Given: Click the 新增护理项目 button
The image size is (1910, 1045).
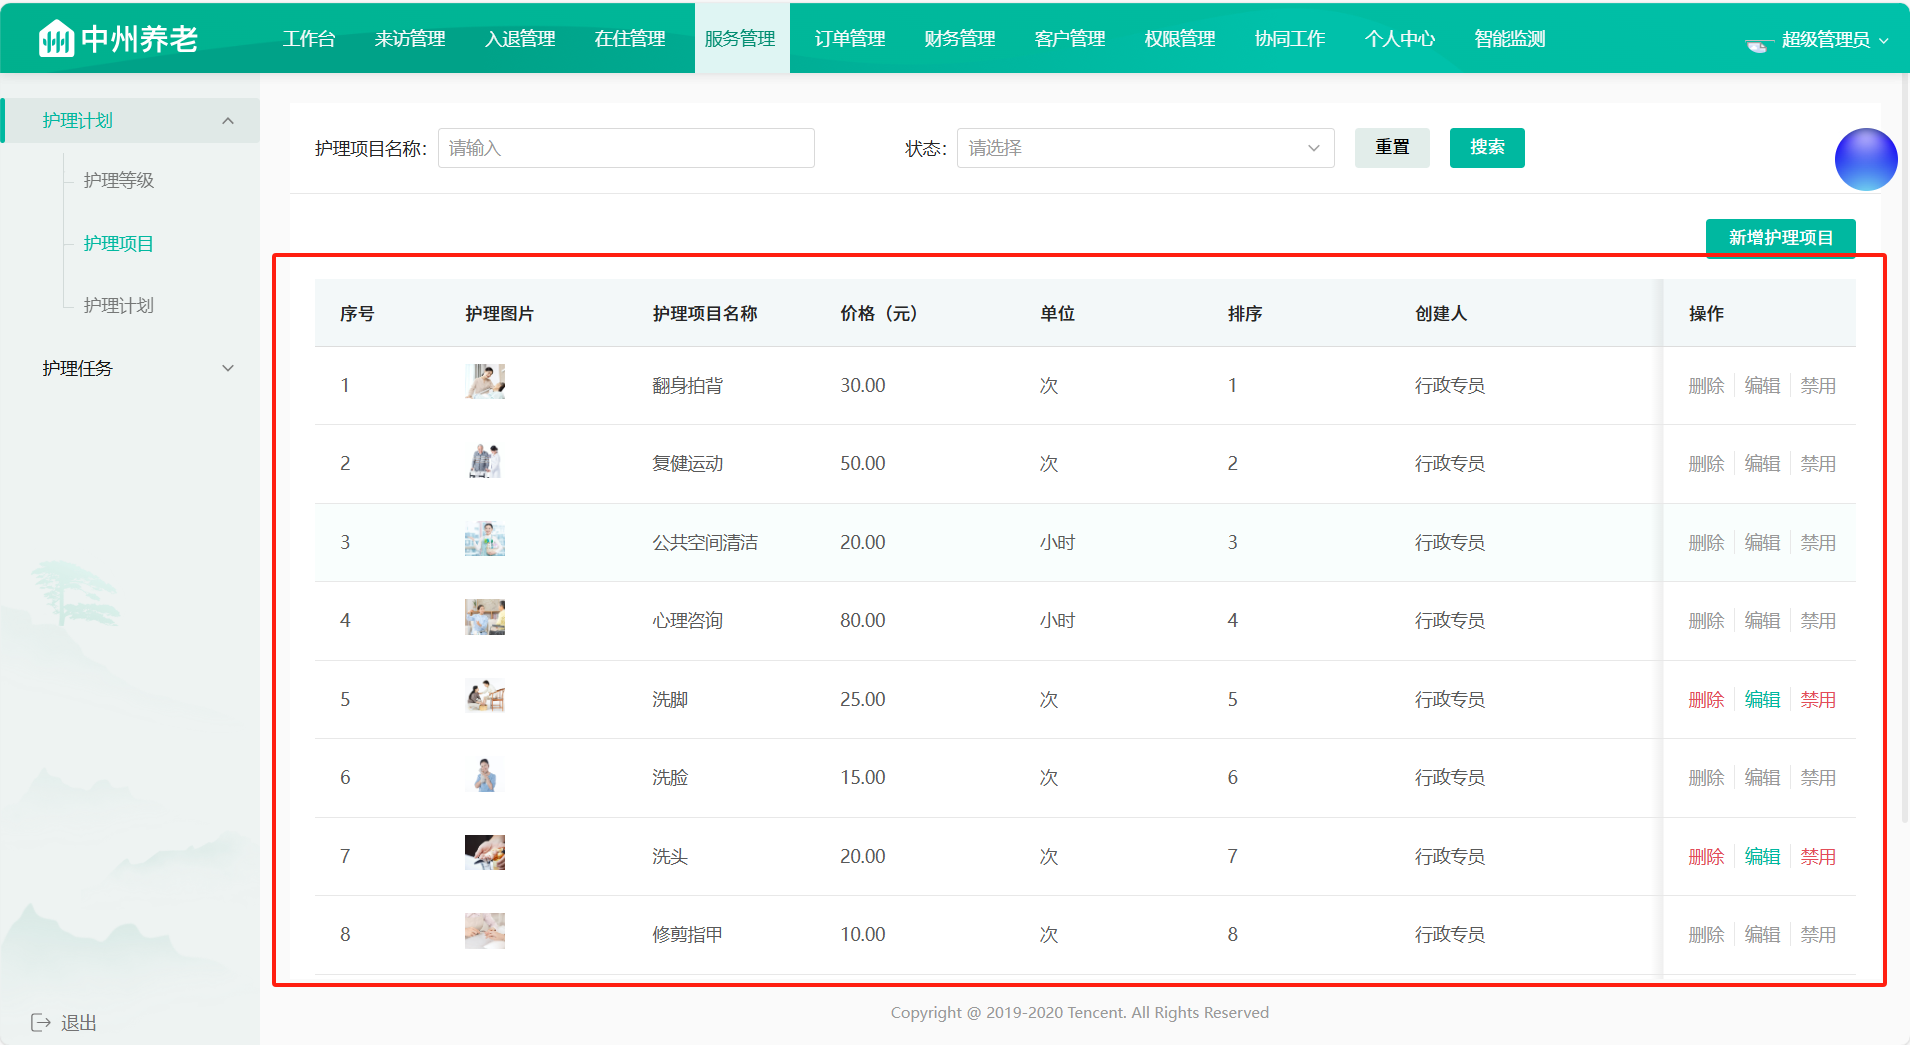Looking at the screenshot, I should tap(1781, 237).
